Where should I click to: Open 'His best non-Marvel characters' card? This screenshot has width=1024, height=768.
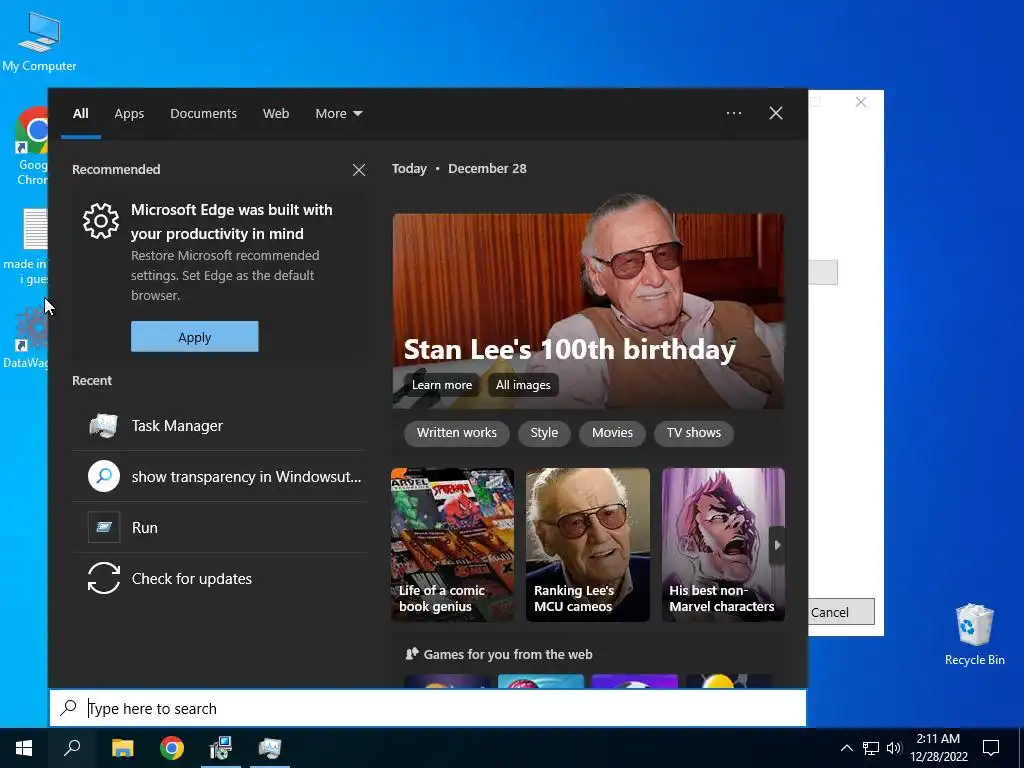[x=723, y=545]
